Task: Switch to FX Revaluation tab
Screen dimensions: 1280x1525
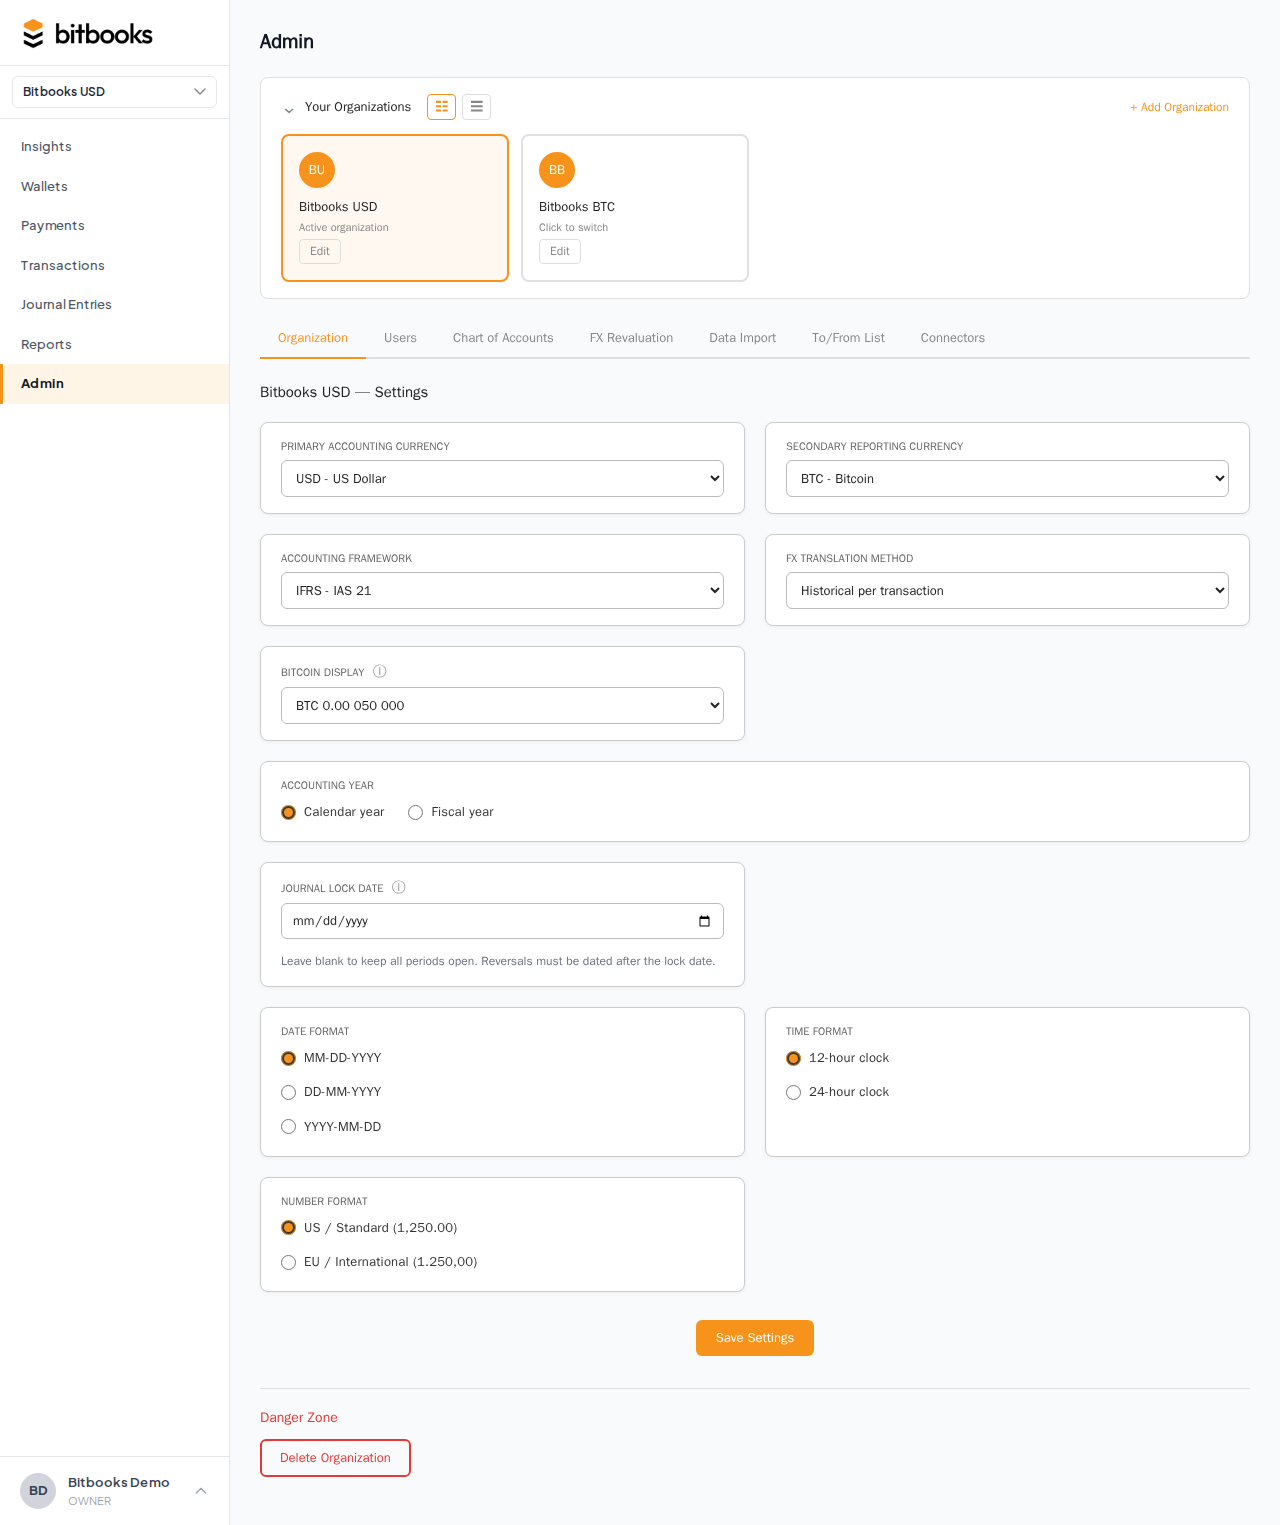Action: pyautogui.click(x=631, y=338)
